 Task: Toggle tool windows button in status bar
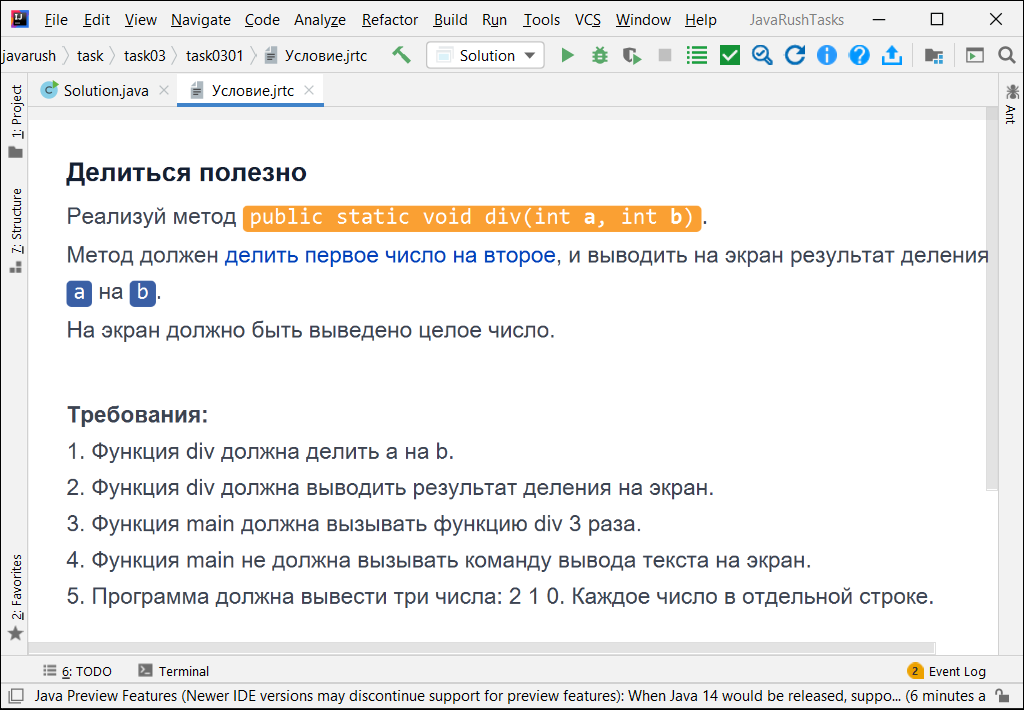pos(16,696)
